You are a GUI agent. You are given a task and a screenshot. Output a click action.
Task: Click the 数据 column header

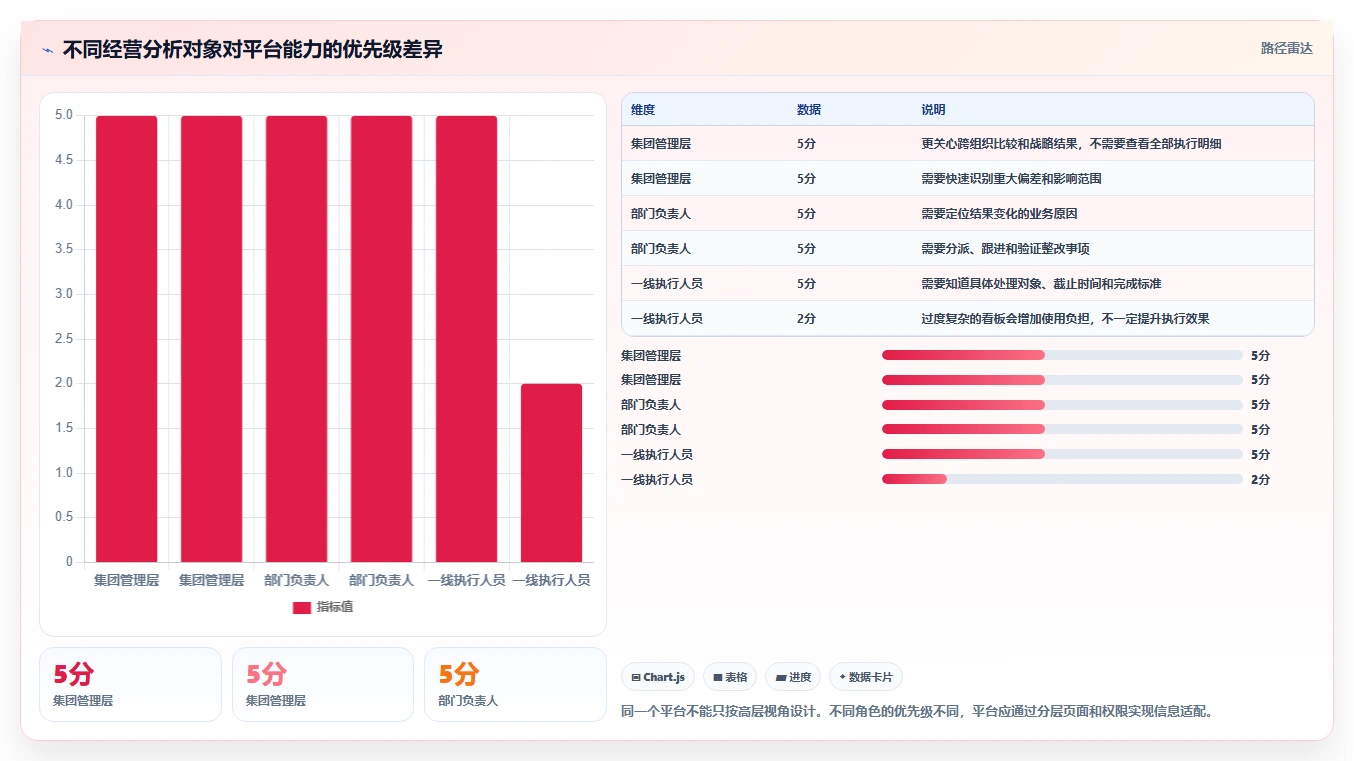coord(809,110)
